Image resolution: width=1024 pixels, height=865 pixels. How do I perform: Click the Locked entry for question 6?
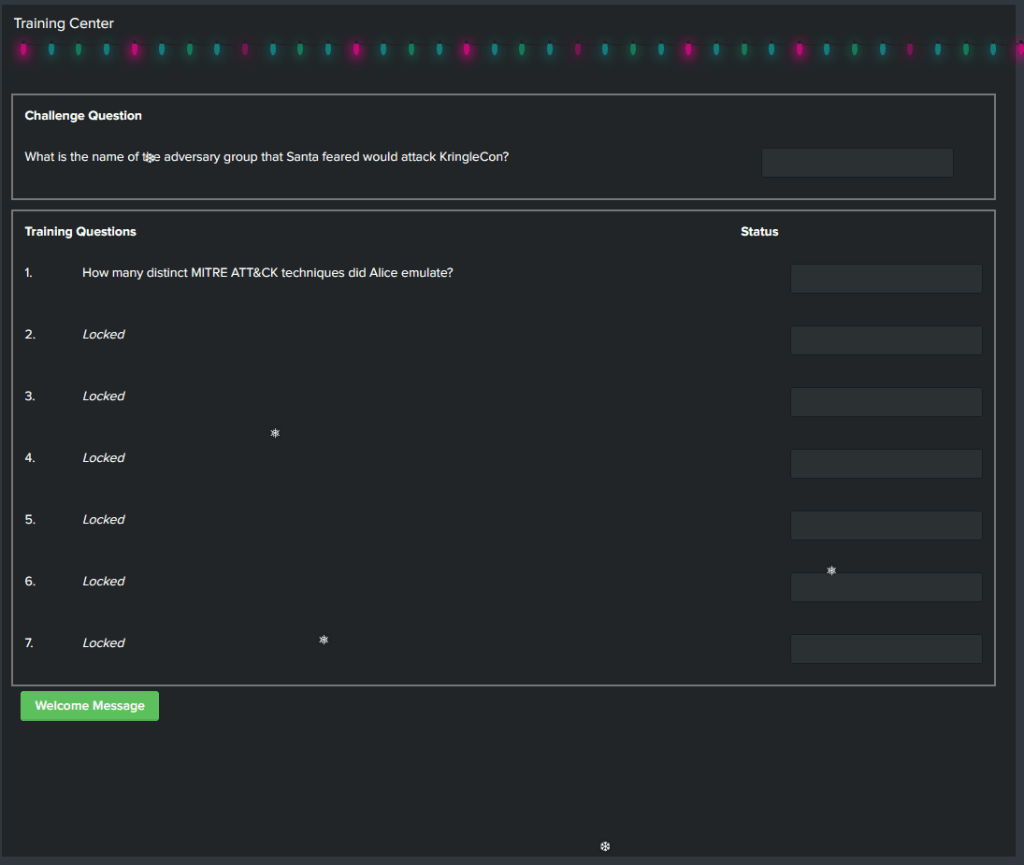point(103,582)
